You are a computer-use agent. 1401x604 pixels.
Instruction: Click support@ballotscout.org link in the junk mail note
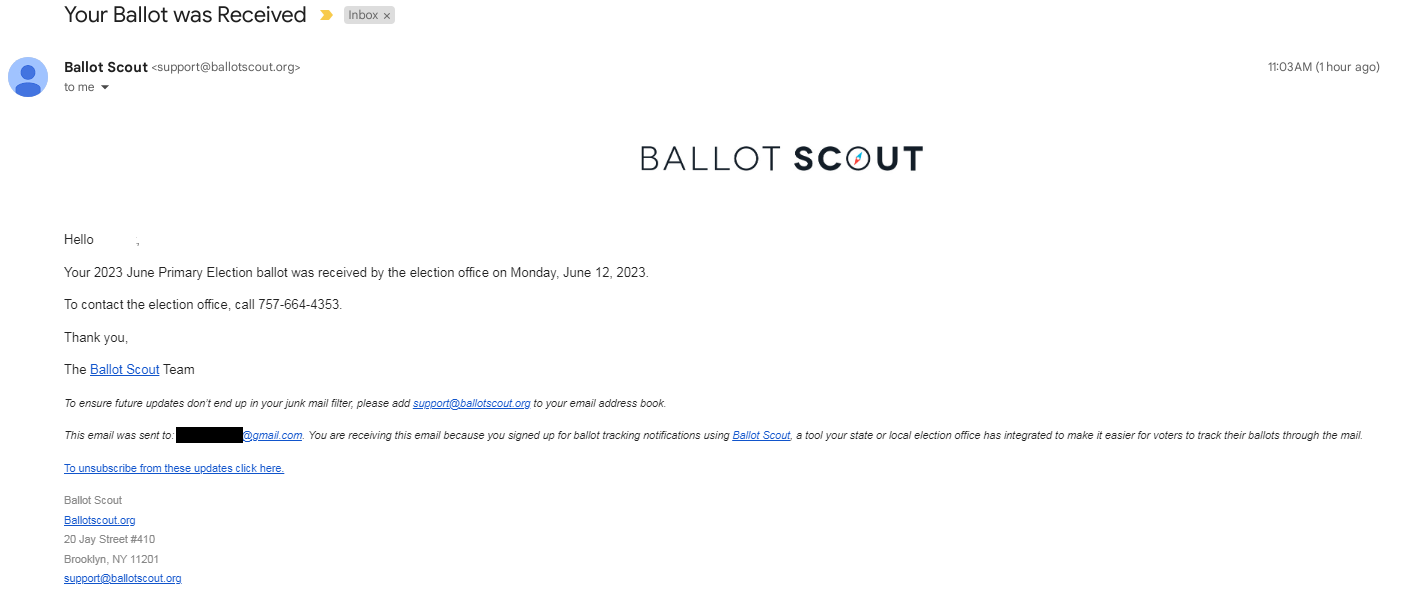point(471,403)
